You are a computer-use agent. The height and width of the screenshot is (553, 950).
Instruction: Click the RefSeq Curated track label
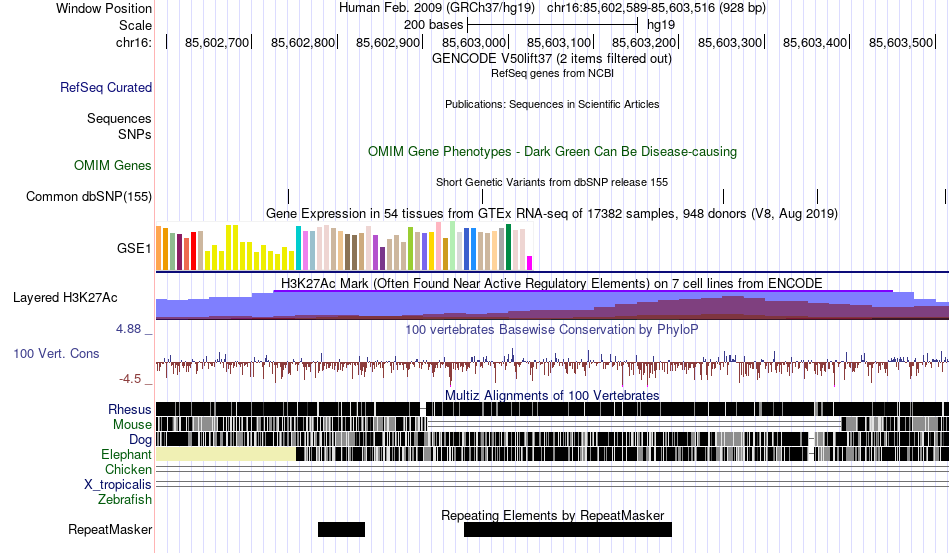[106, 87]
